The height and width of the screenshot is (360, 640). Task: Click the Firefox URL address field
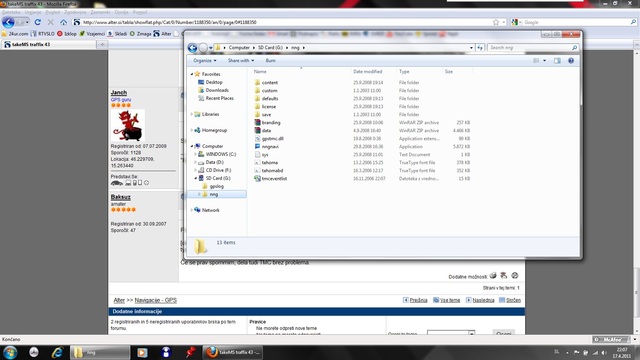pos(286,22)
